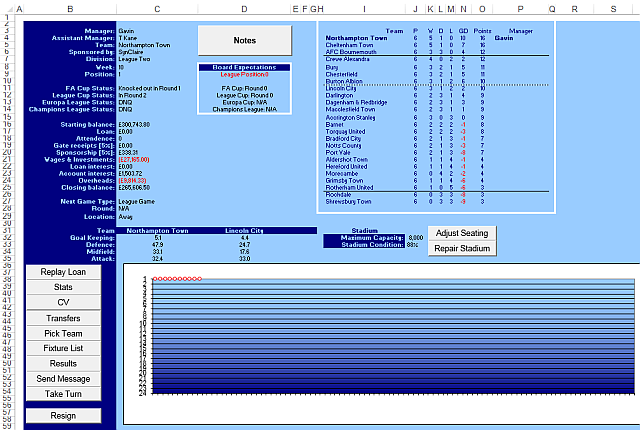Select Lincoln City header in comparison table
Image resolution: width=640 pixels, height=430 pixels.
coord(244,231)
